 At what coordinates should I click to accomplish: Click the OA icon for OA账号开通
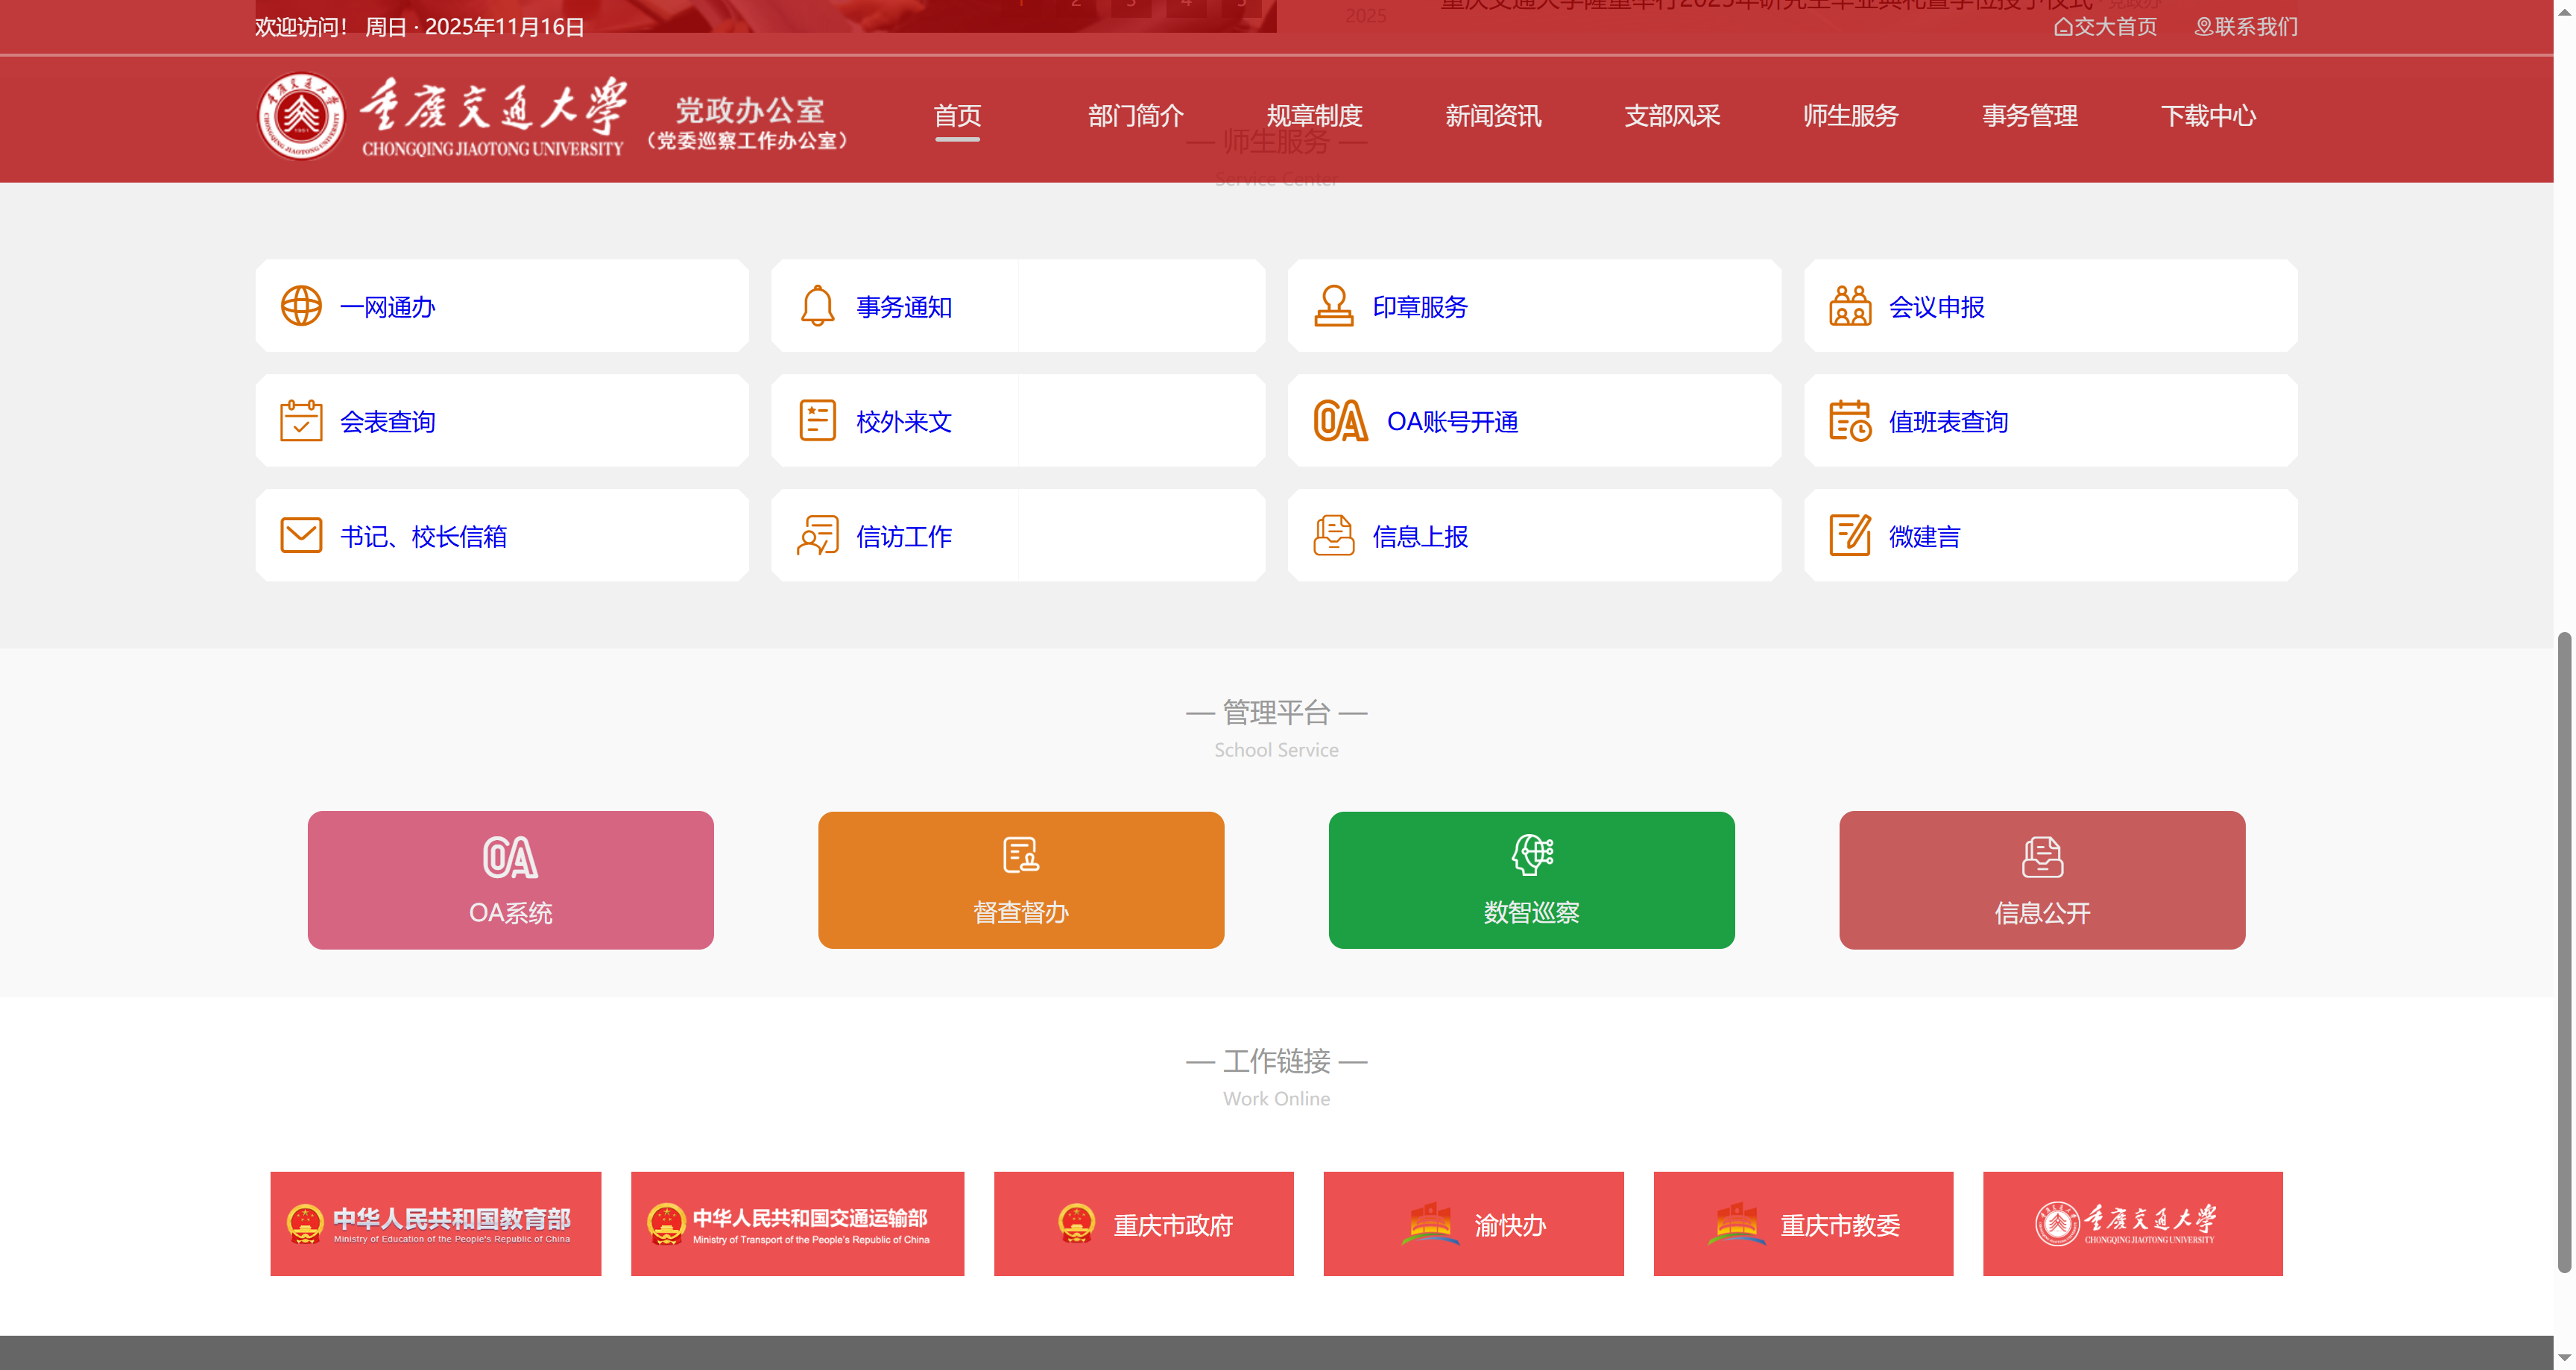(x=1340, y=421)
